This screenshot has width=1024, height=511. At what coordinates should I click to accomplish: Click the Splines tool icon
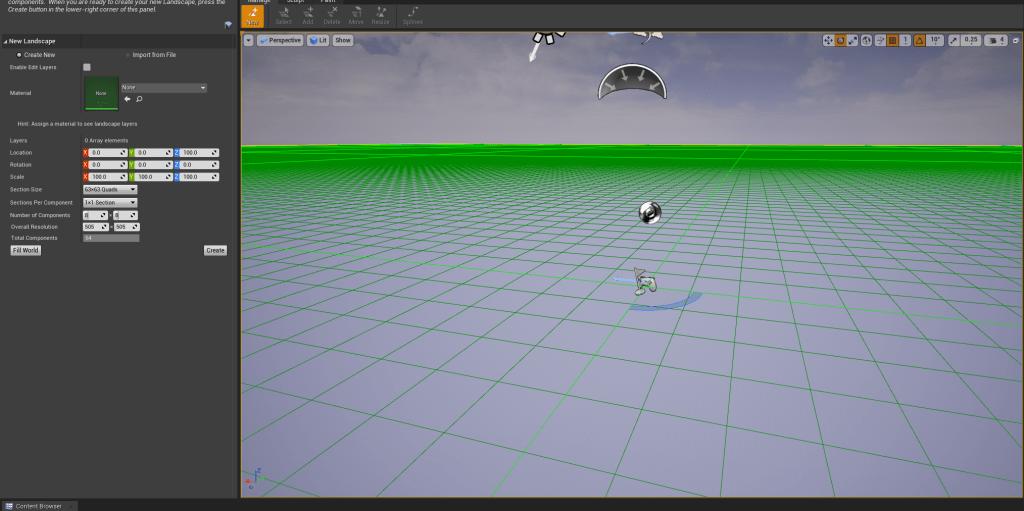[412, 15]
